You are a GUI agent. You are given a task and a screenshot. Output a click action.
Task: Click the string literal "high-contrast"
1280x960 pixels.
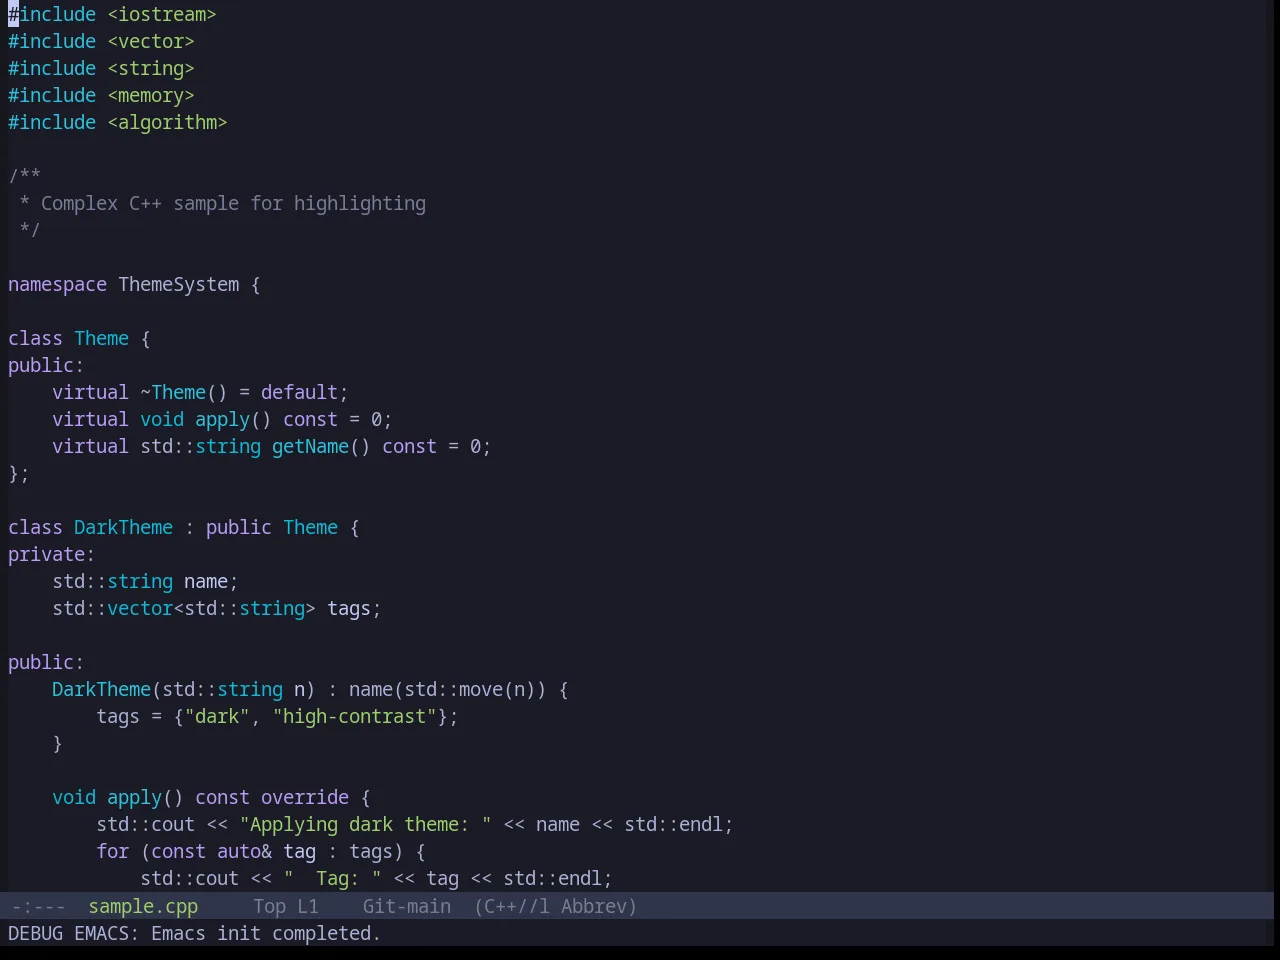(355, 716)
